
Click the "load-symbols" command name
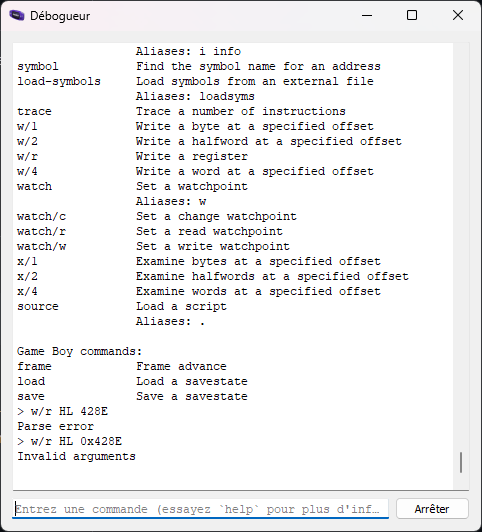pyautogui.click(x=59, y=81)
